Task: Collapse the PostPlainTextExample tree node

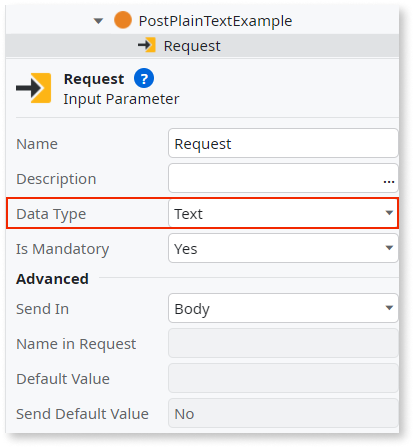Action: point(98,21)
